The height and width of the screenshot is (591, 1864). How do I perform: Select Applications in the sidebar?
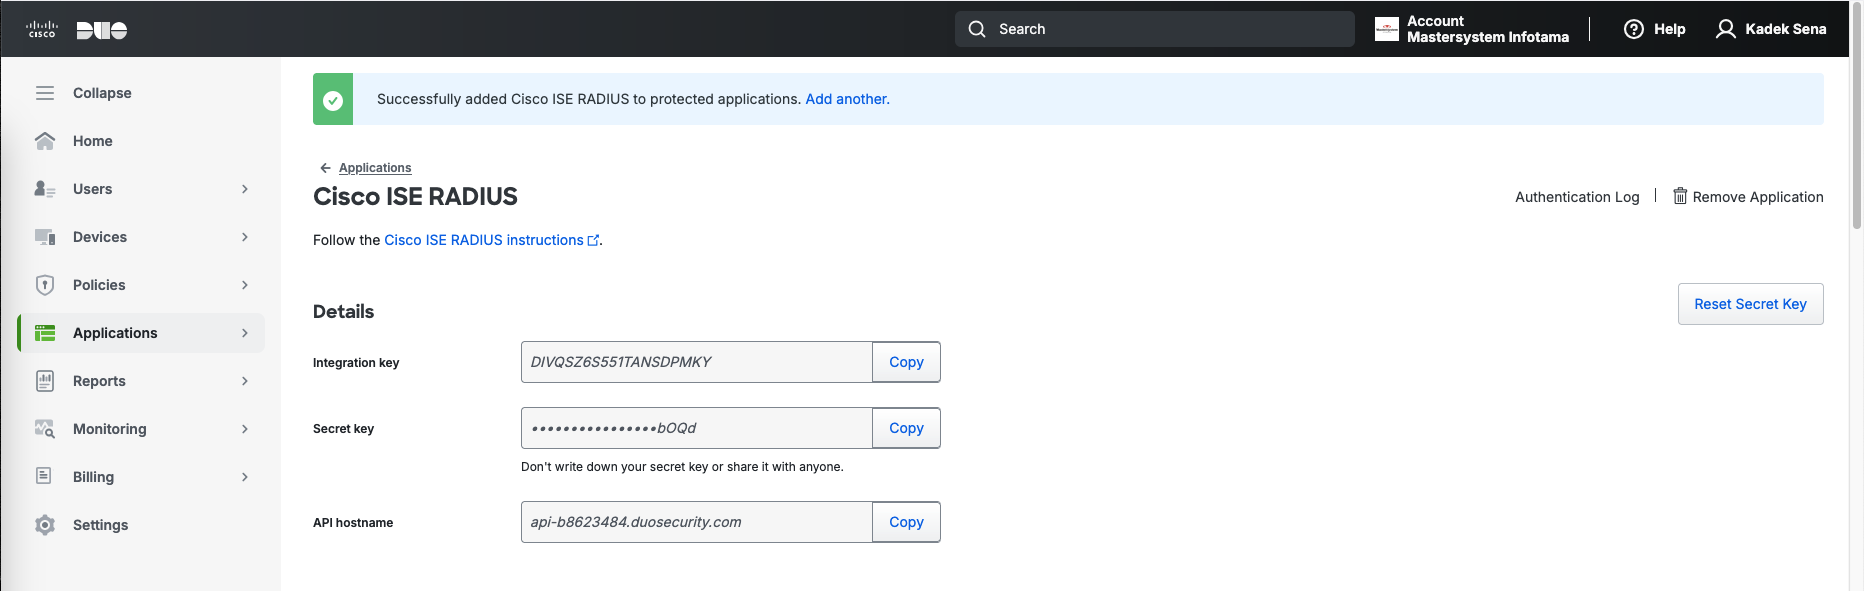click(x=115, y=333)
